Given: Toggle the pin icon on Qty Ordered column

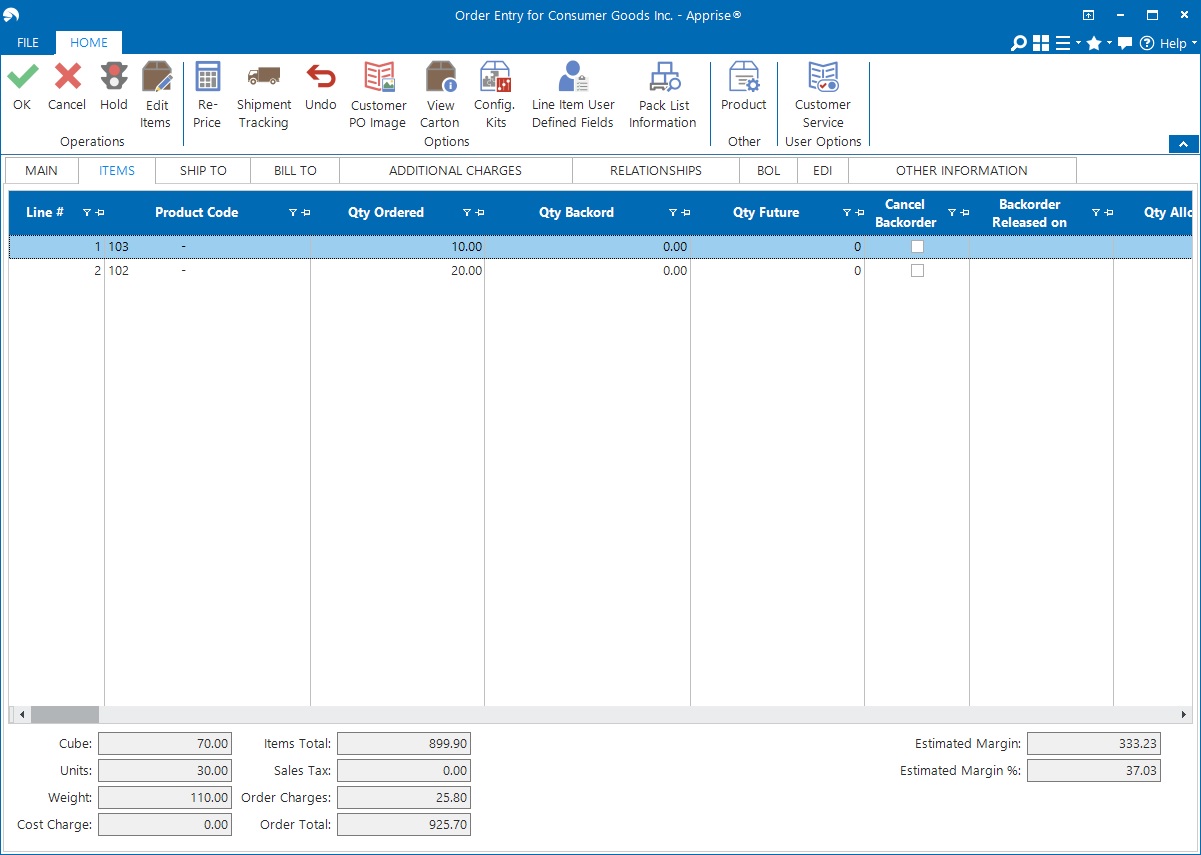Looking at the screenshot, I should (x=480, y=213).
